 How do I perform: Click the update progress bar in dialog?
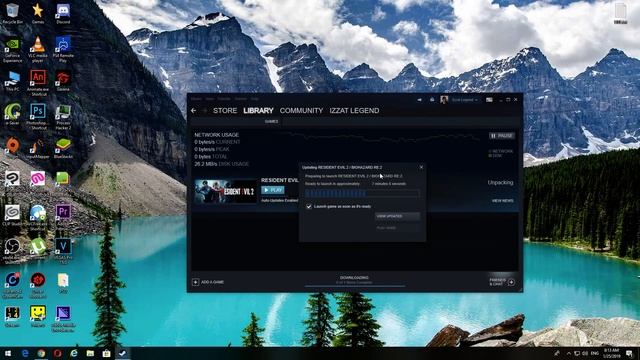pos(362,193)
